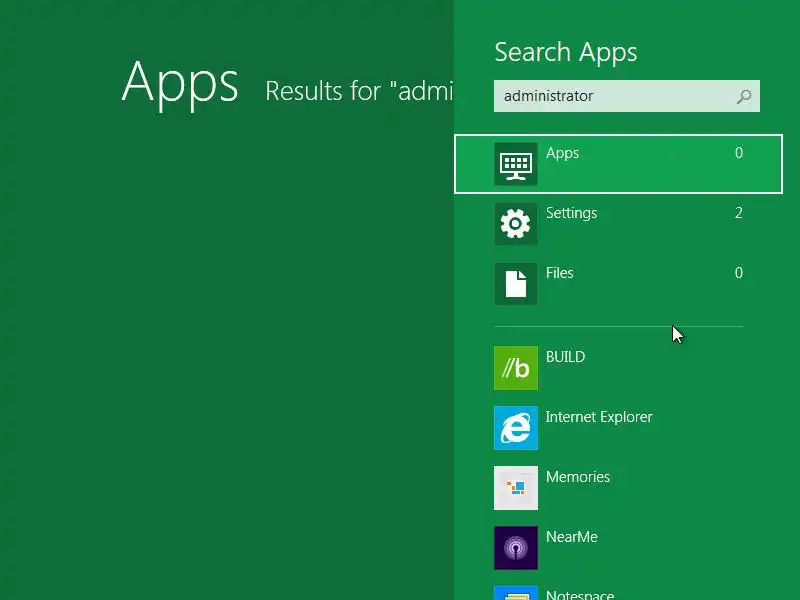This screenshot has width=800, height=600.
Task: Click the magnifier search icon
Action: (x=744, y=96)
